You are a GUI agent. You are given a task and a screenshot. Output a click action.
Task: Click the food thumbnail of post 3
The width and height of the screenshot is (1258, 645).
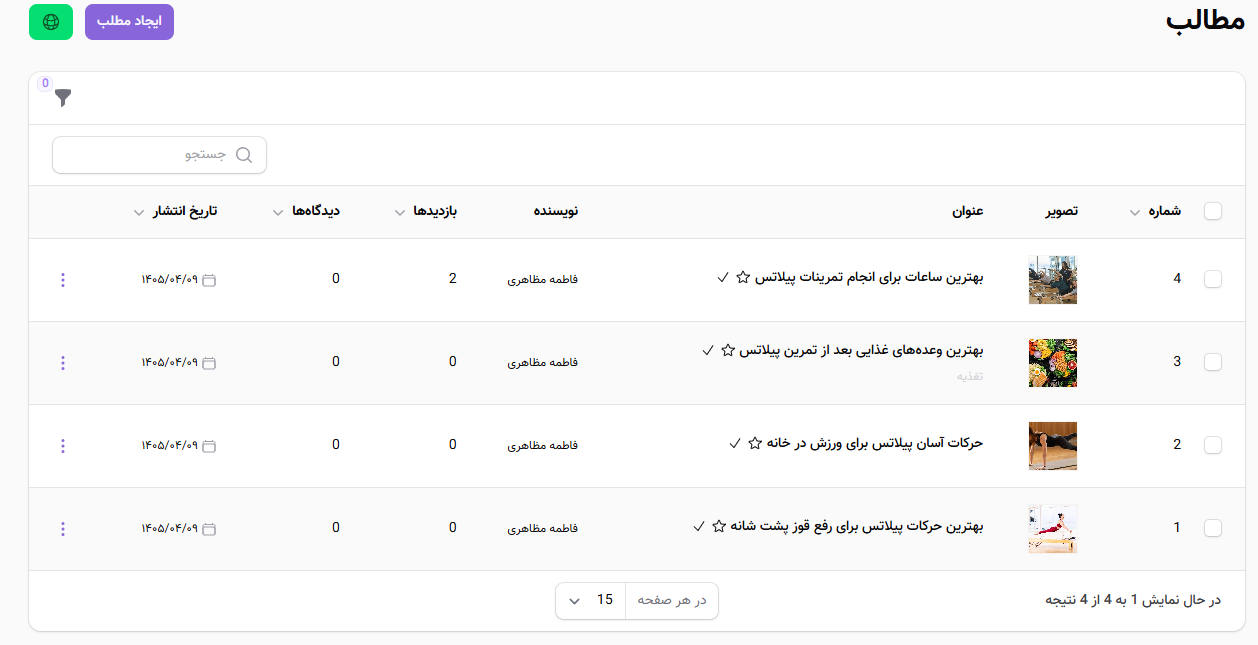(1053, 363)
